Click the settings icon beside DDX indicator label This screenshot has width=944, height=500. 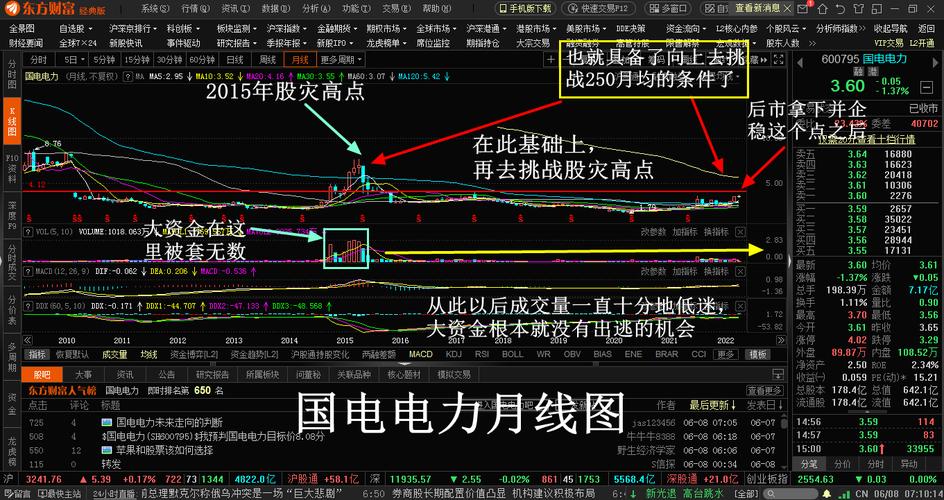pos(28,305)
